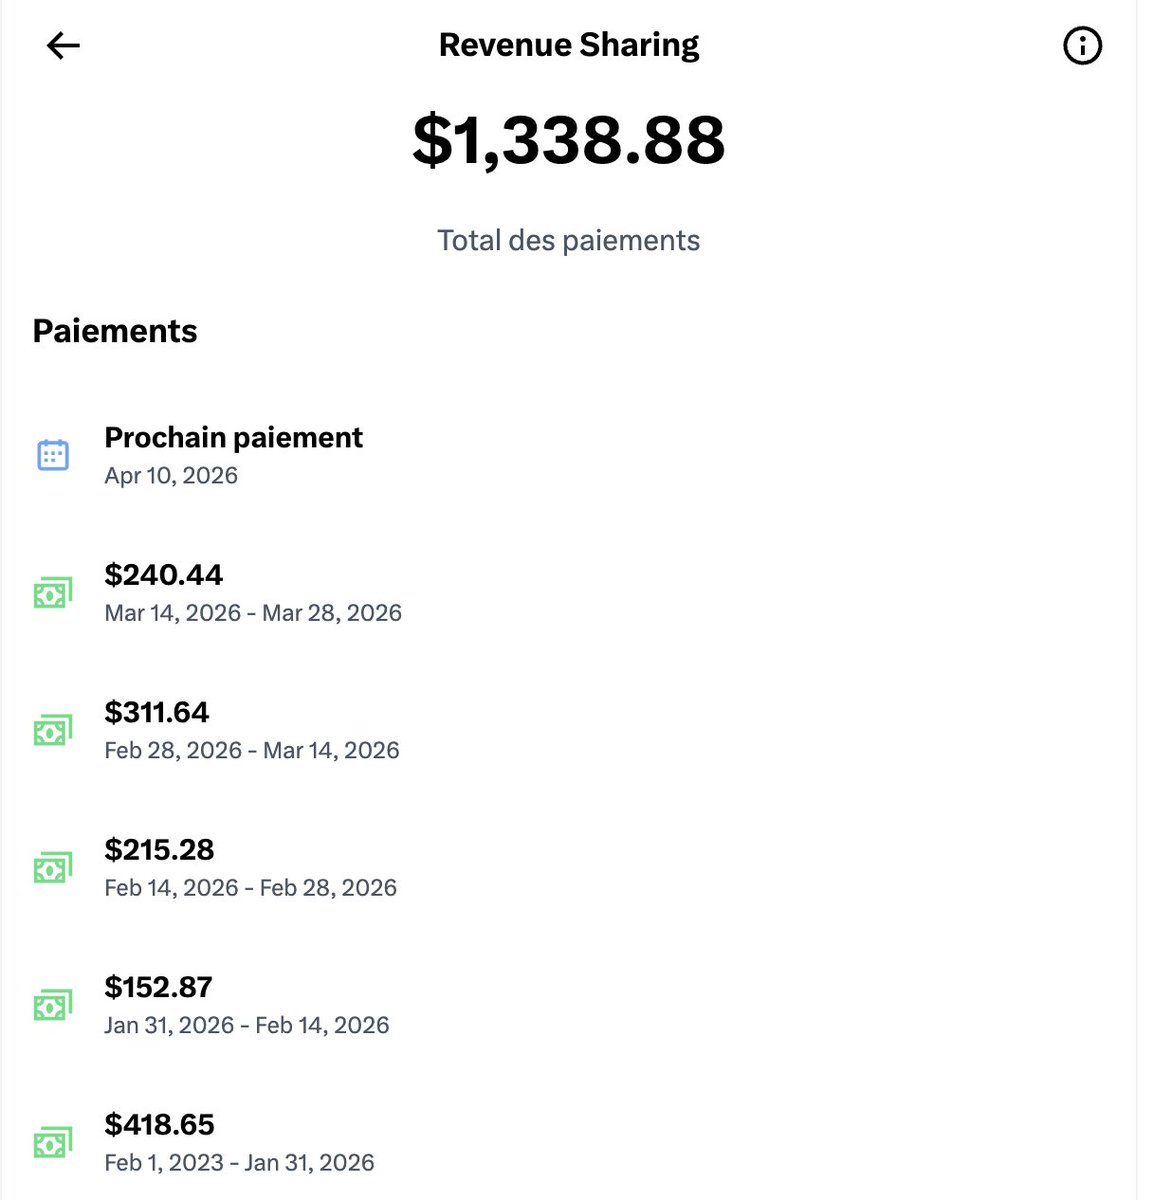Screen dimensions: 1153x1200
Task: Click the money icon next to $240.44
Action: tap(53, 593)
